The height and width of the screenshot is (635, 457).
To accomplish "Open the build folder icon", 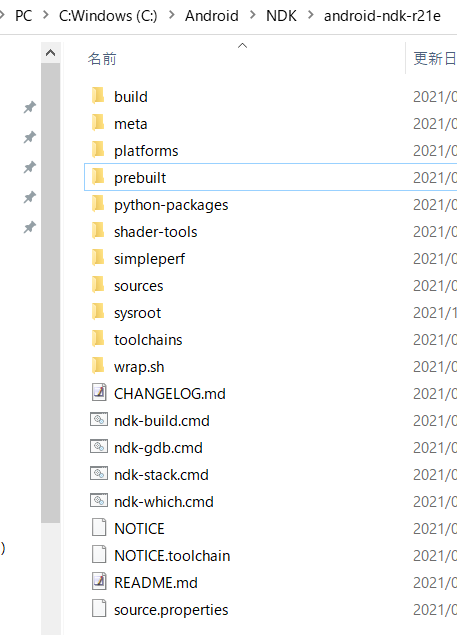I will 98,96.
